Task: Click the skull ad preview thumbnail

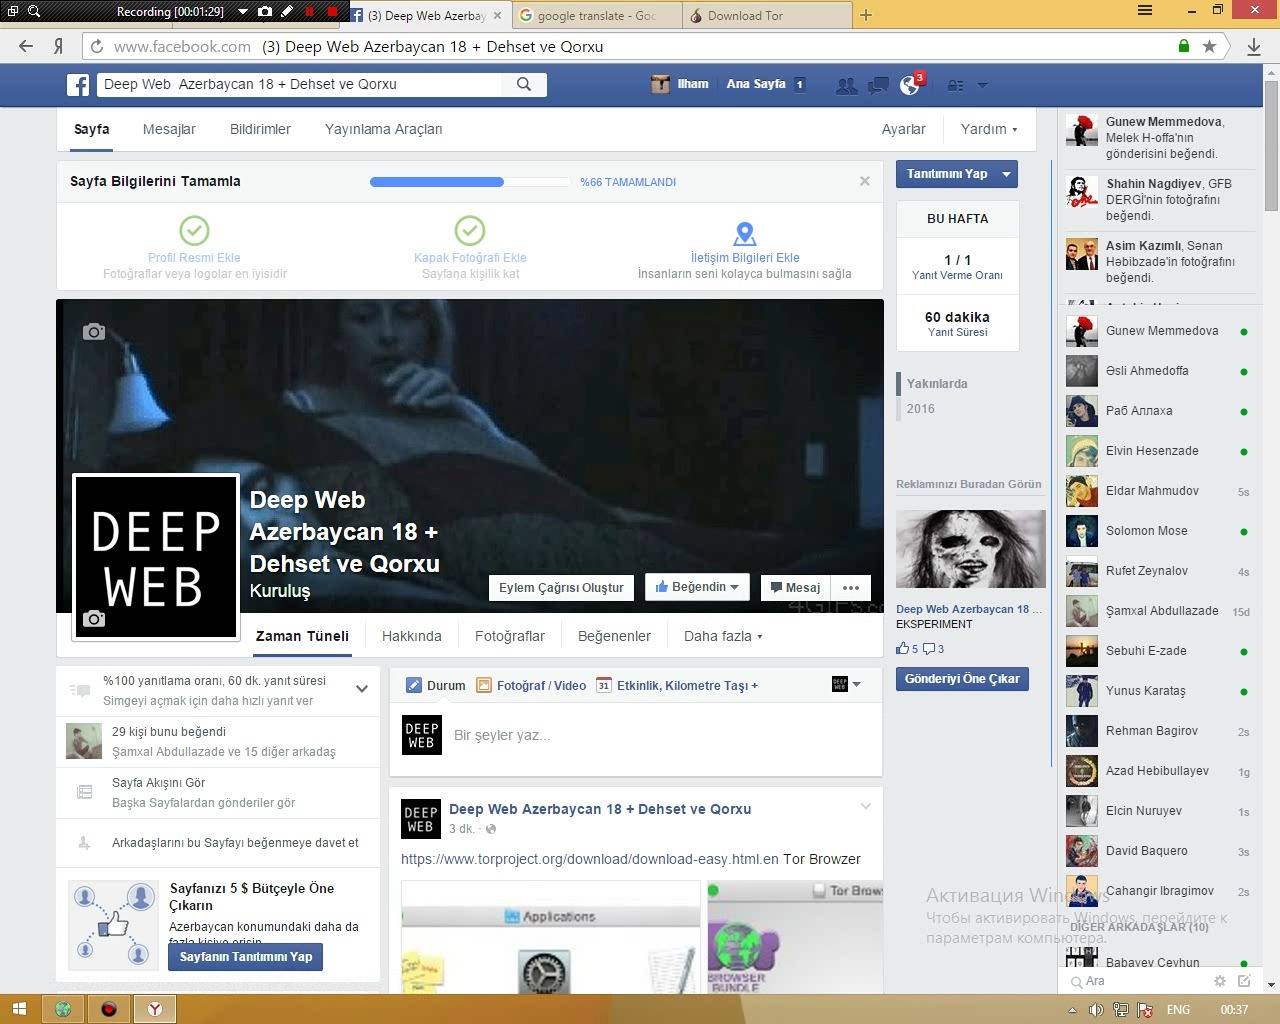Action: pyautogui.click(x=970, y=549)
